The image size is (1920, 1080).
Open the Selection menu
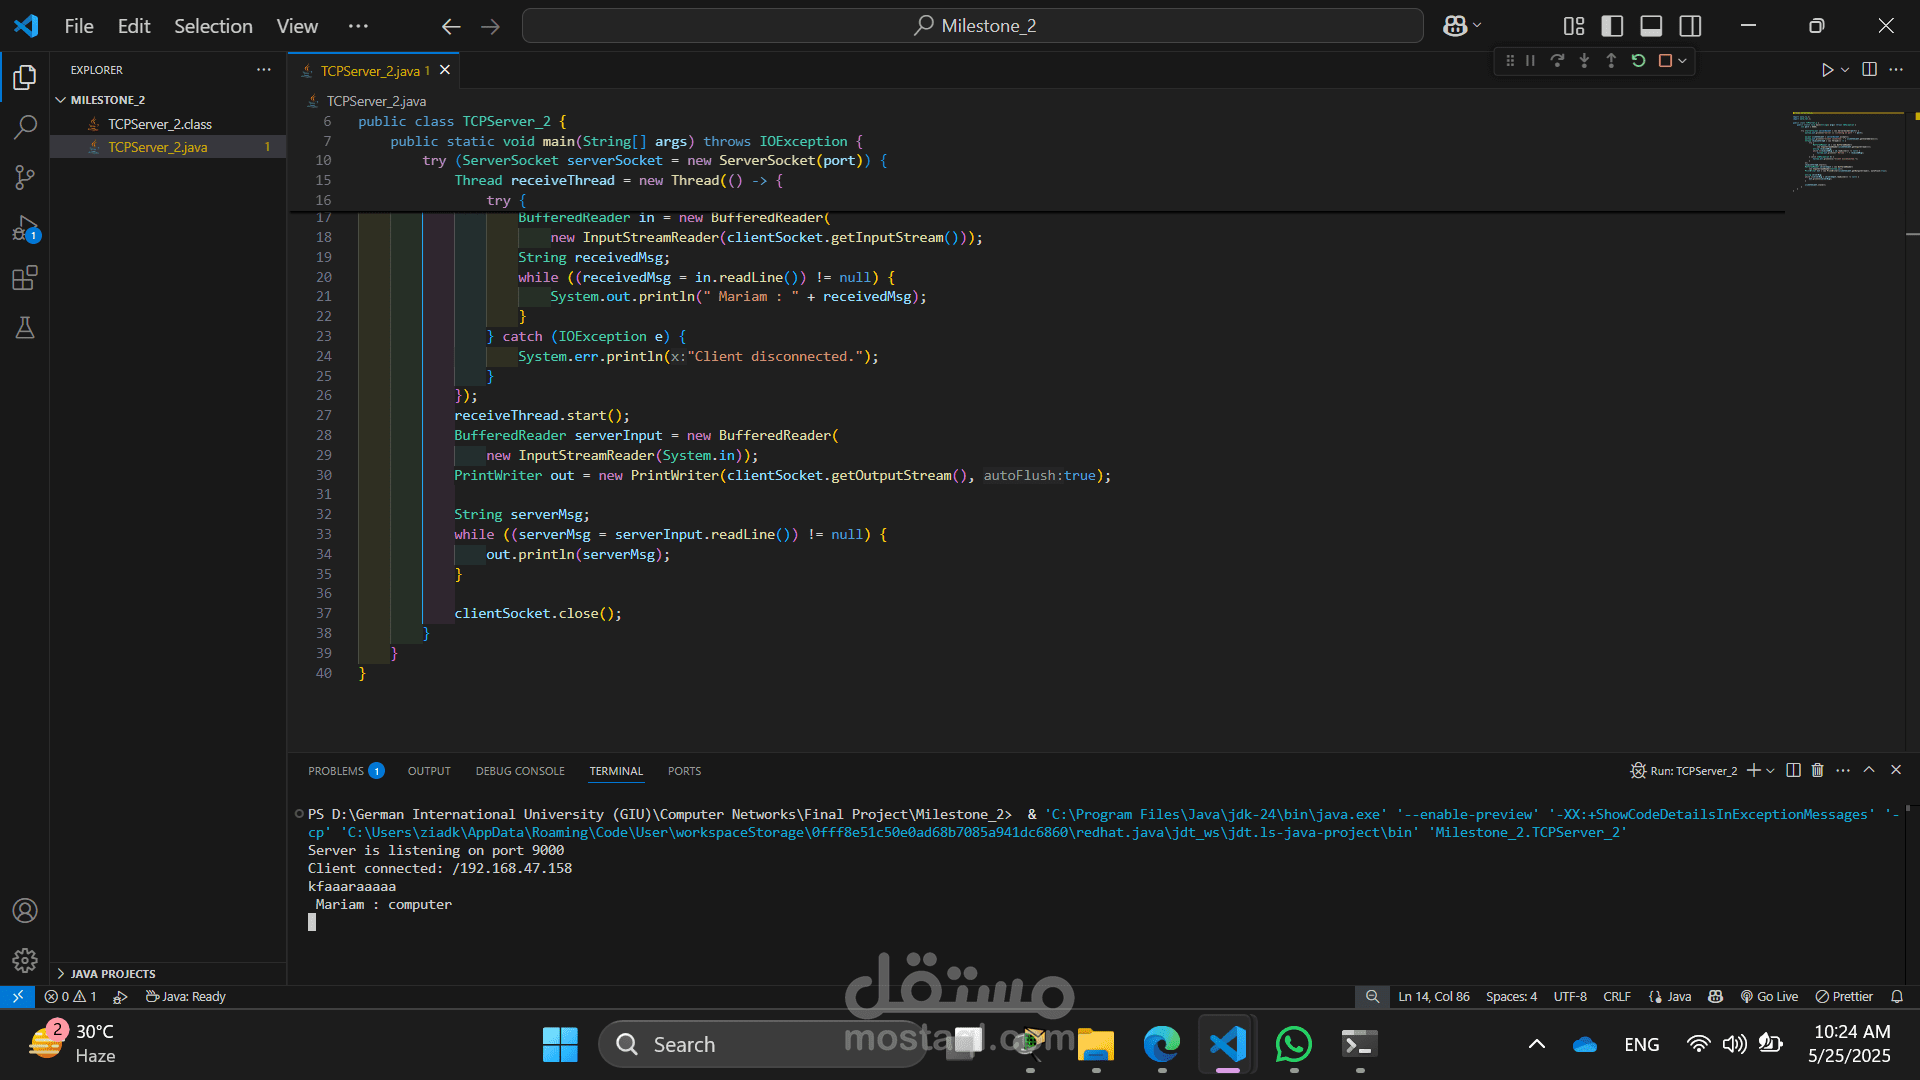point(213,26)
